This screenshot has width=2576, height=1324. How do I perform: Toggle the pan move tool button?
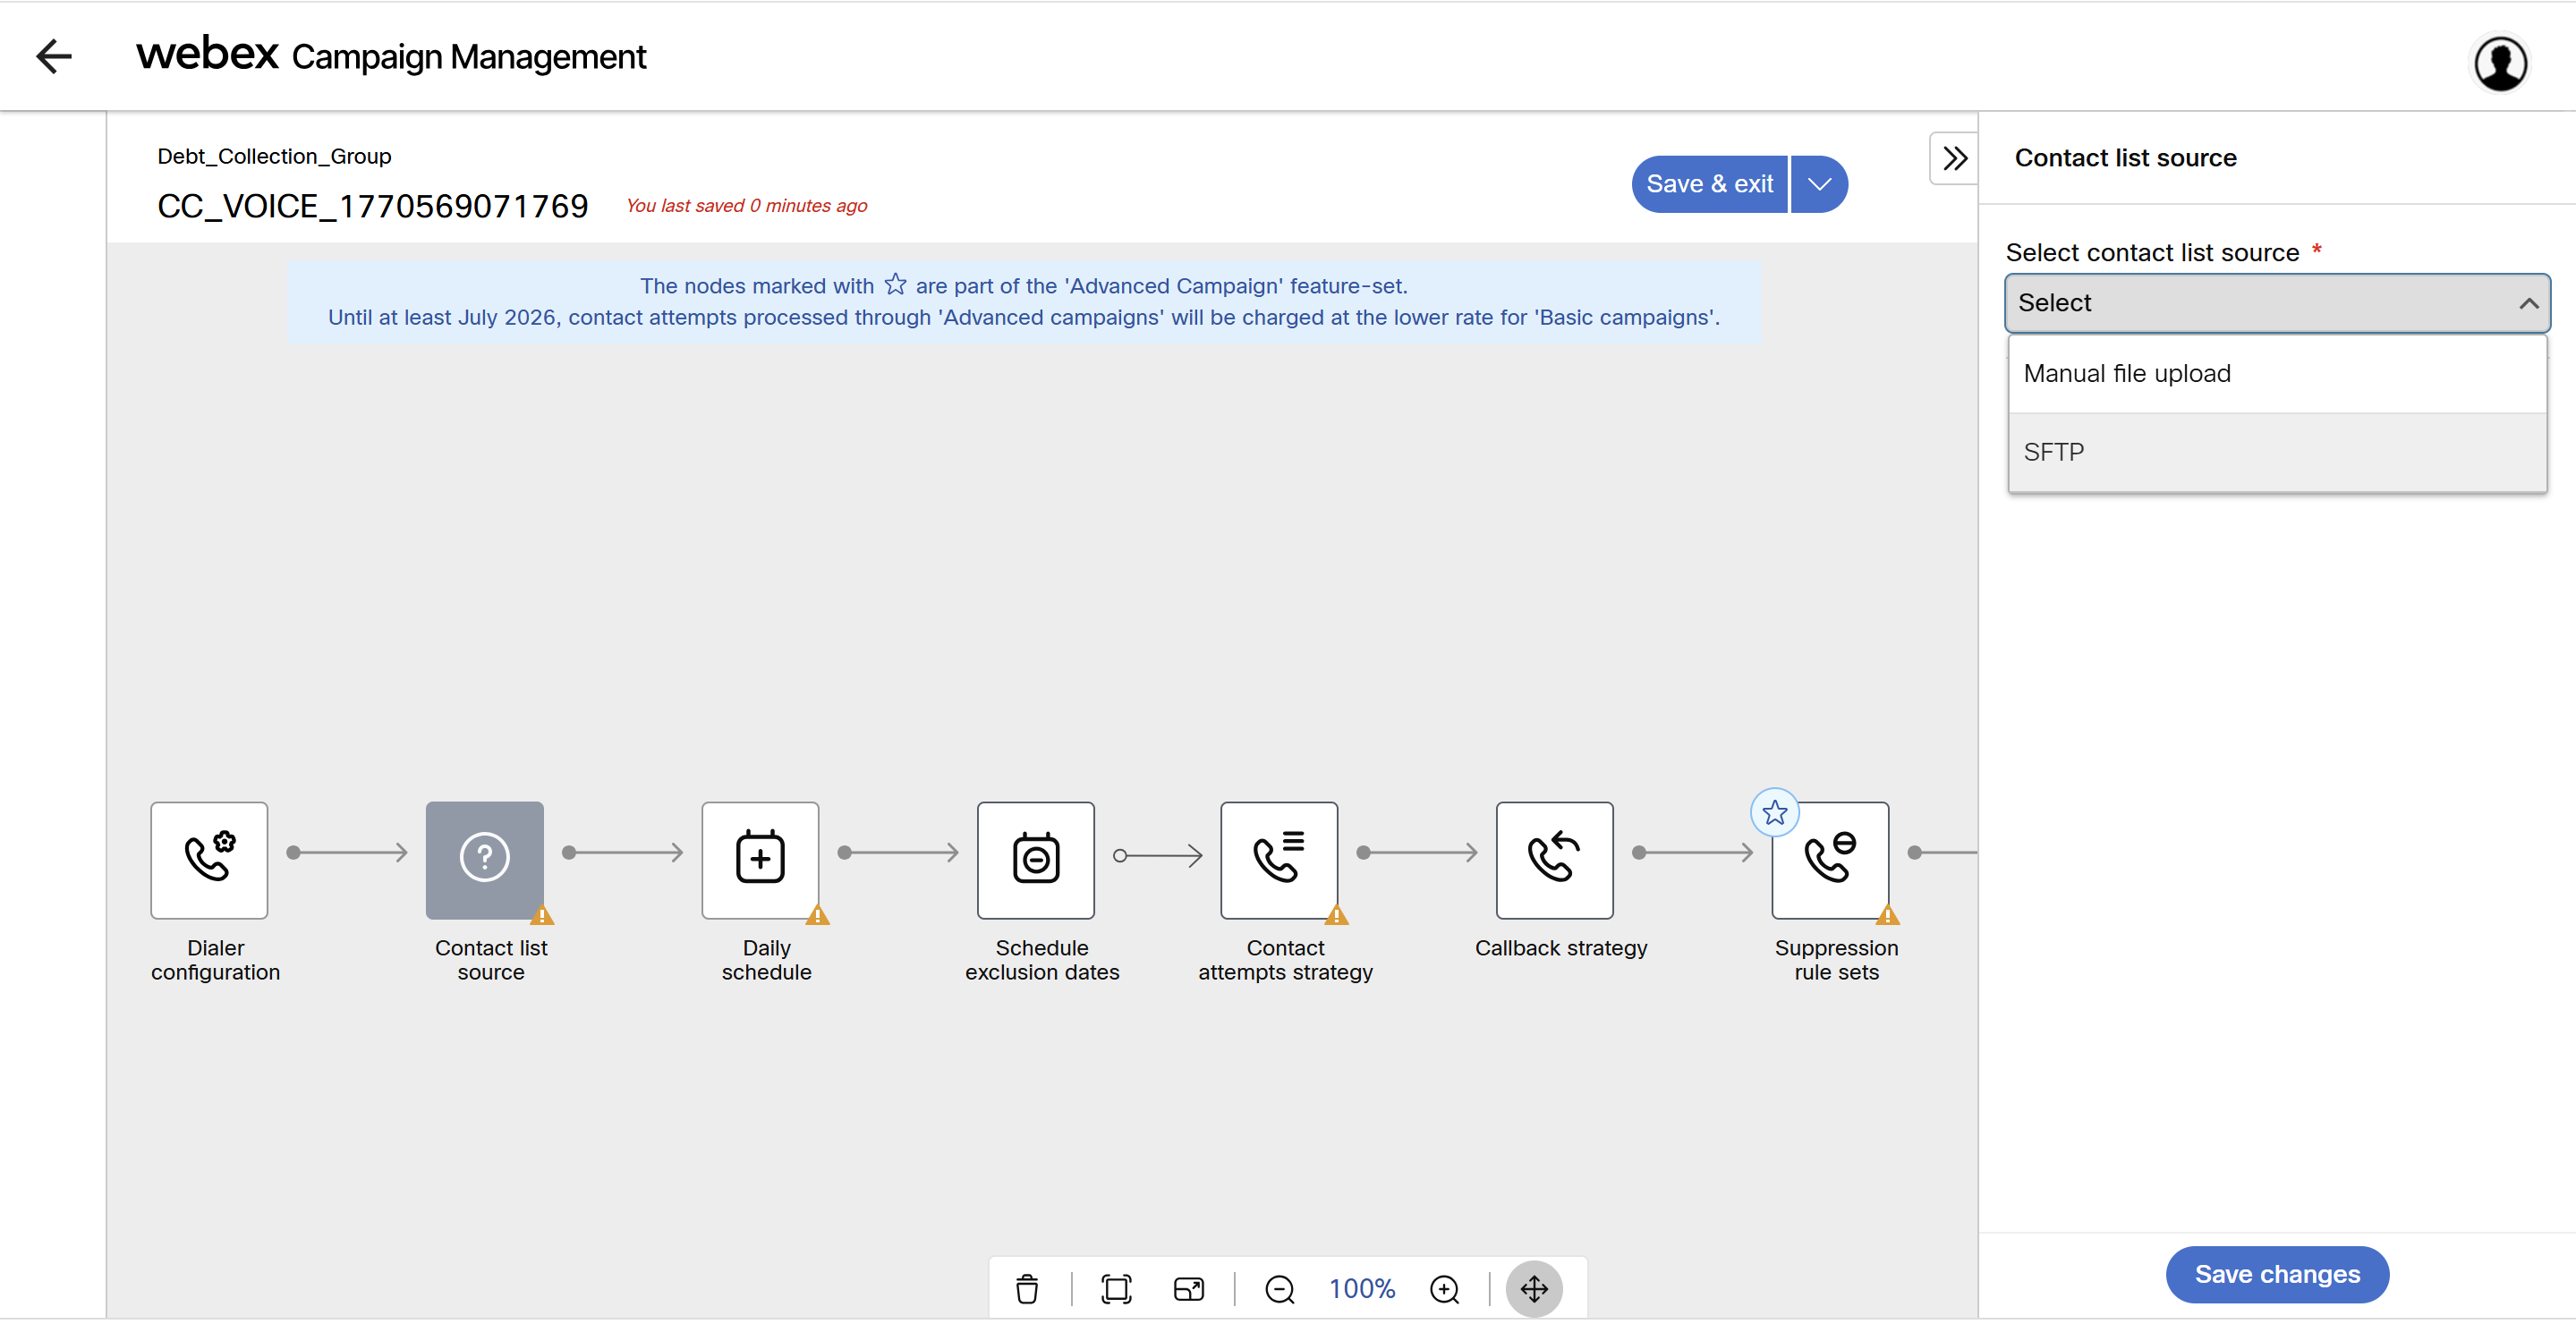(1533, 1288)
